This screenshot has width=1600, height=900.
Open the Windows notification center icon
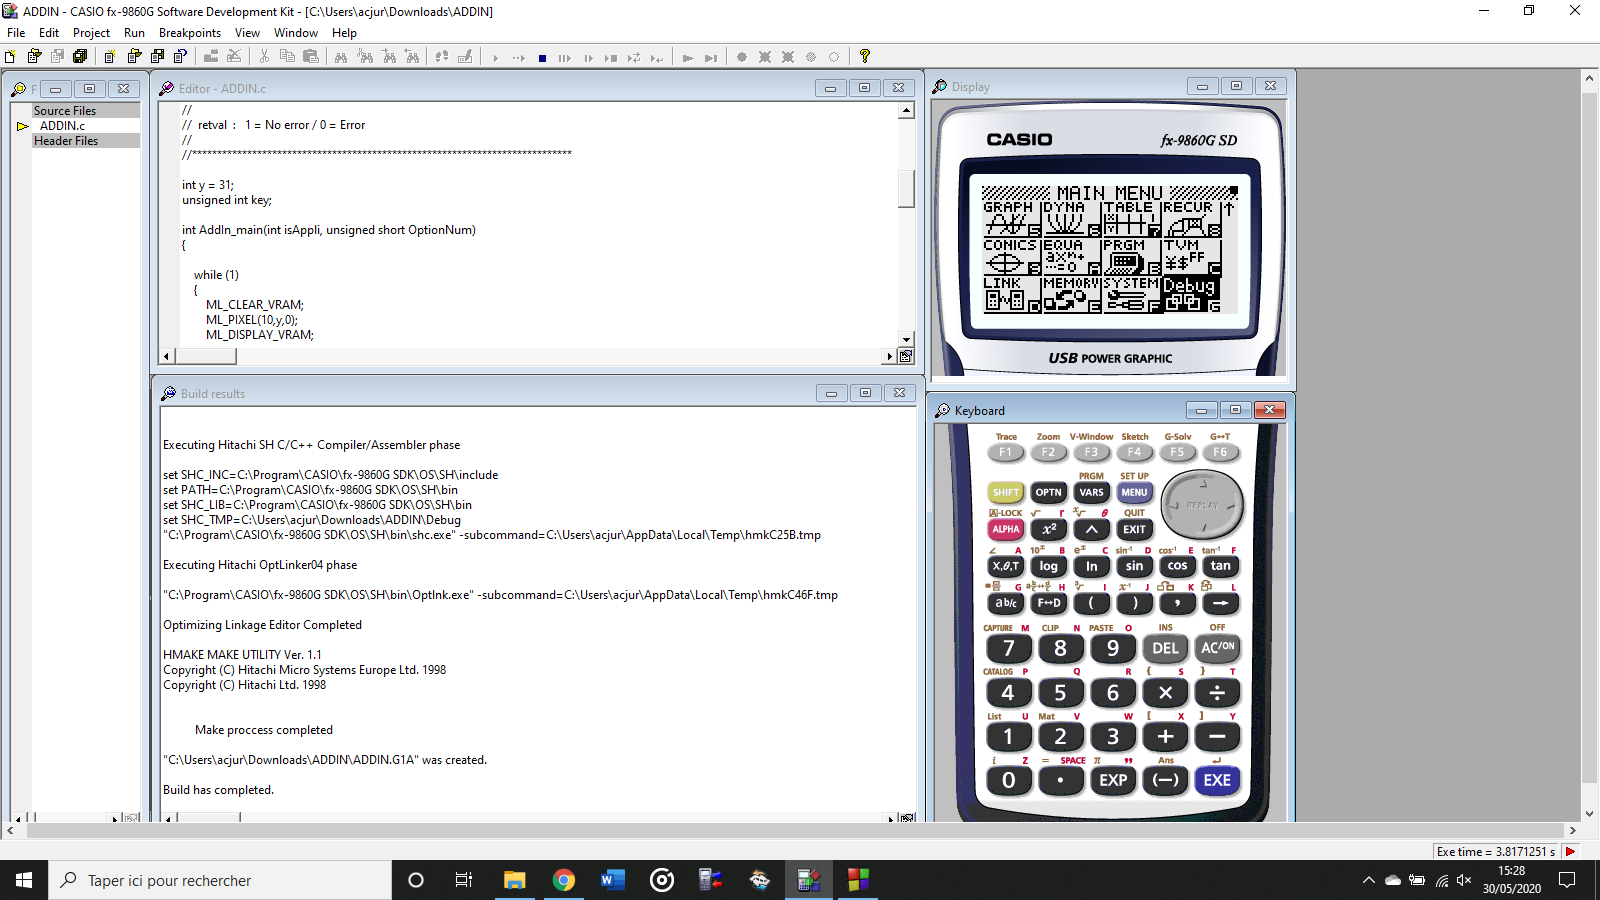coord(1567,880)
